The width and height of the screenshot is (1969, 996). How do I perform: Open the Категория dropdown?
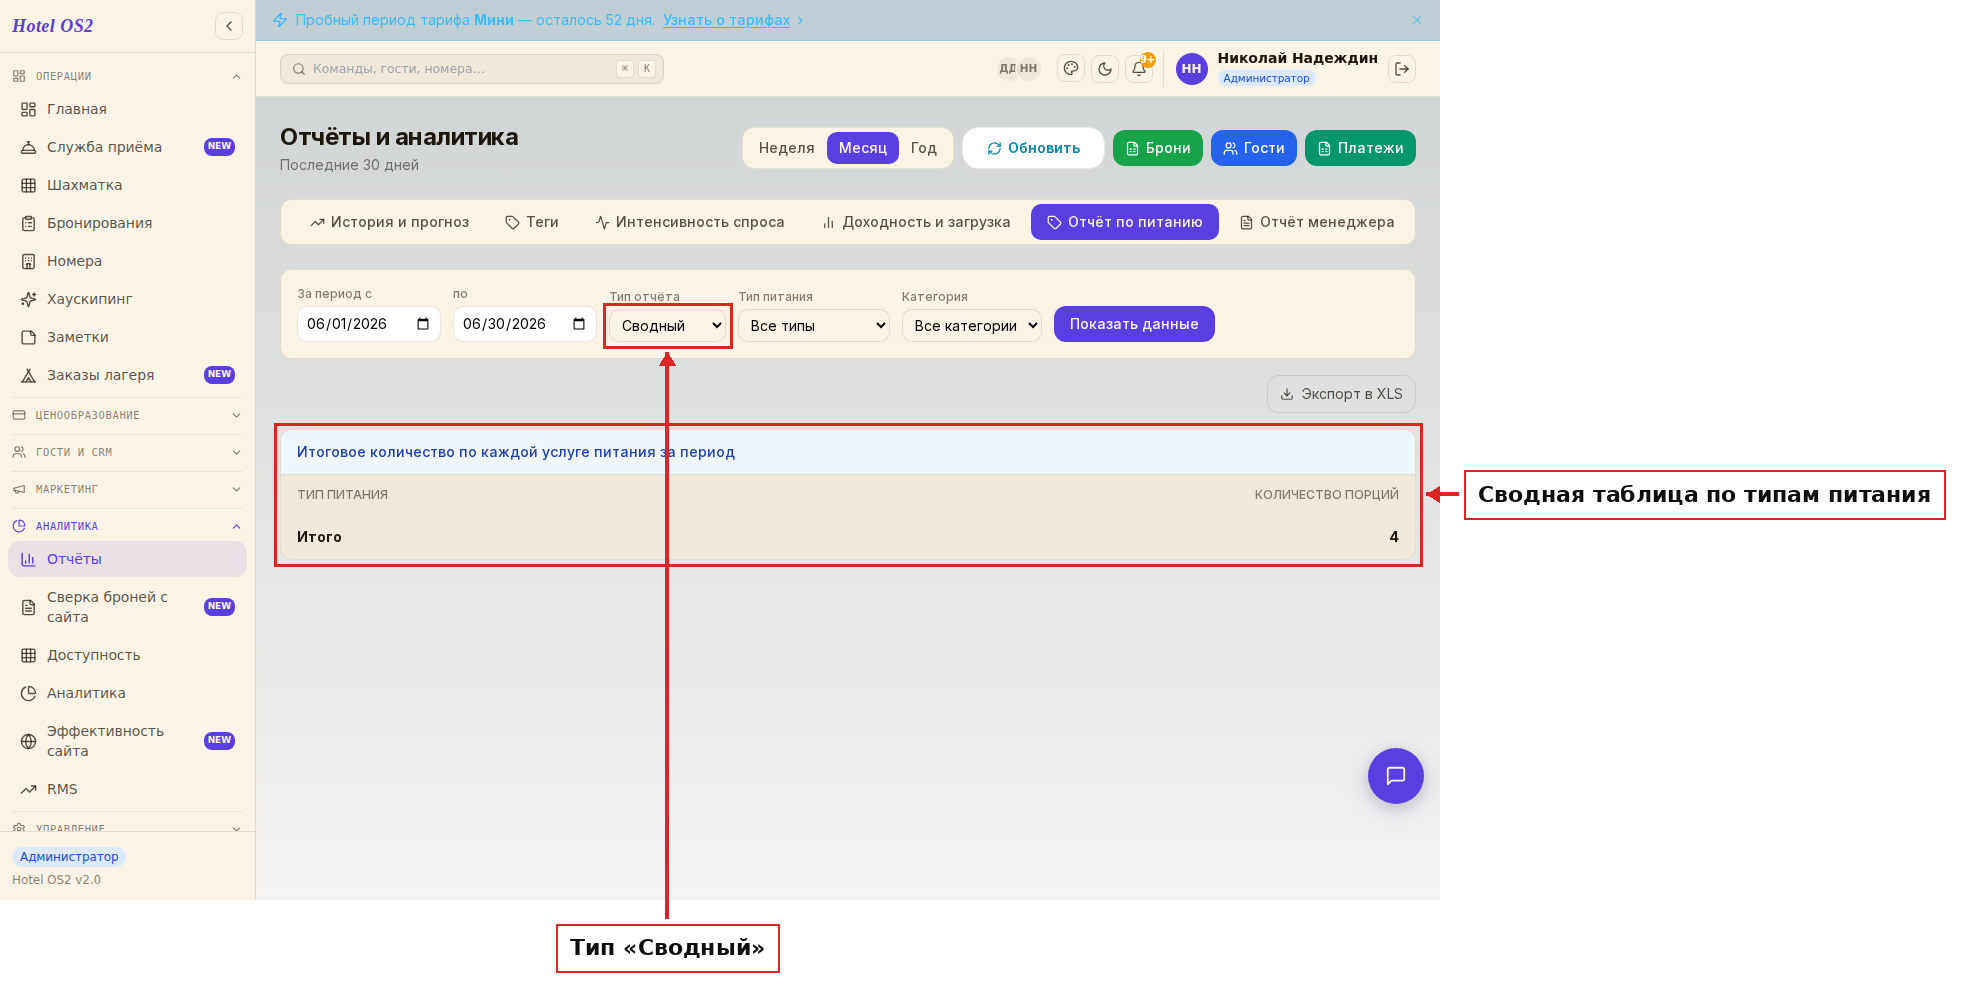click(x=972, y=326)
